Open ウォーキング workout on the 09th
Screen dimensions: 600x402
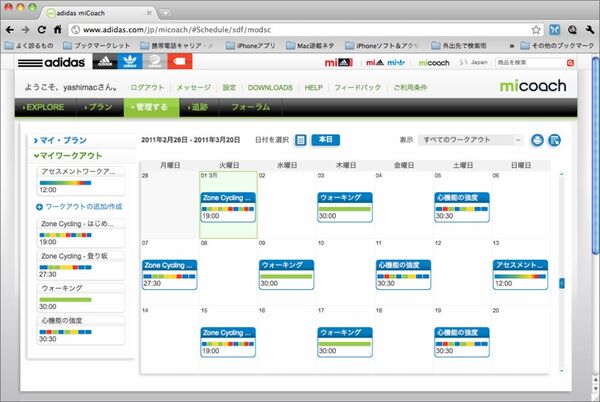(x=286, y=275)
